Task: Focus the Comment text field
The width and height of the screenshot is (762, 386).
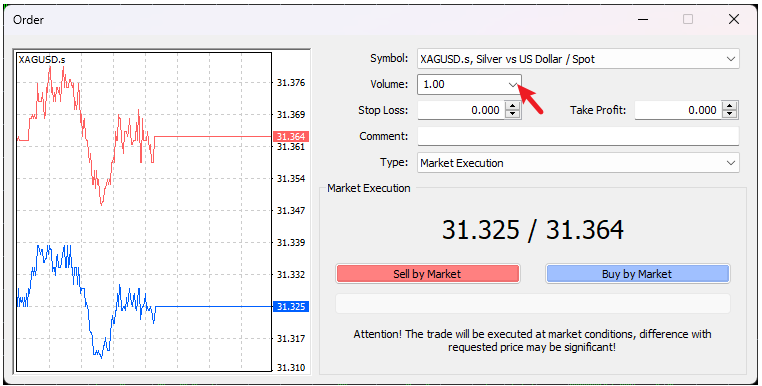Action: [x=578, y=136]
